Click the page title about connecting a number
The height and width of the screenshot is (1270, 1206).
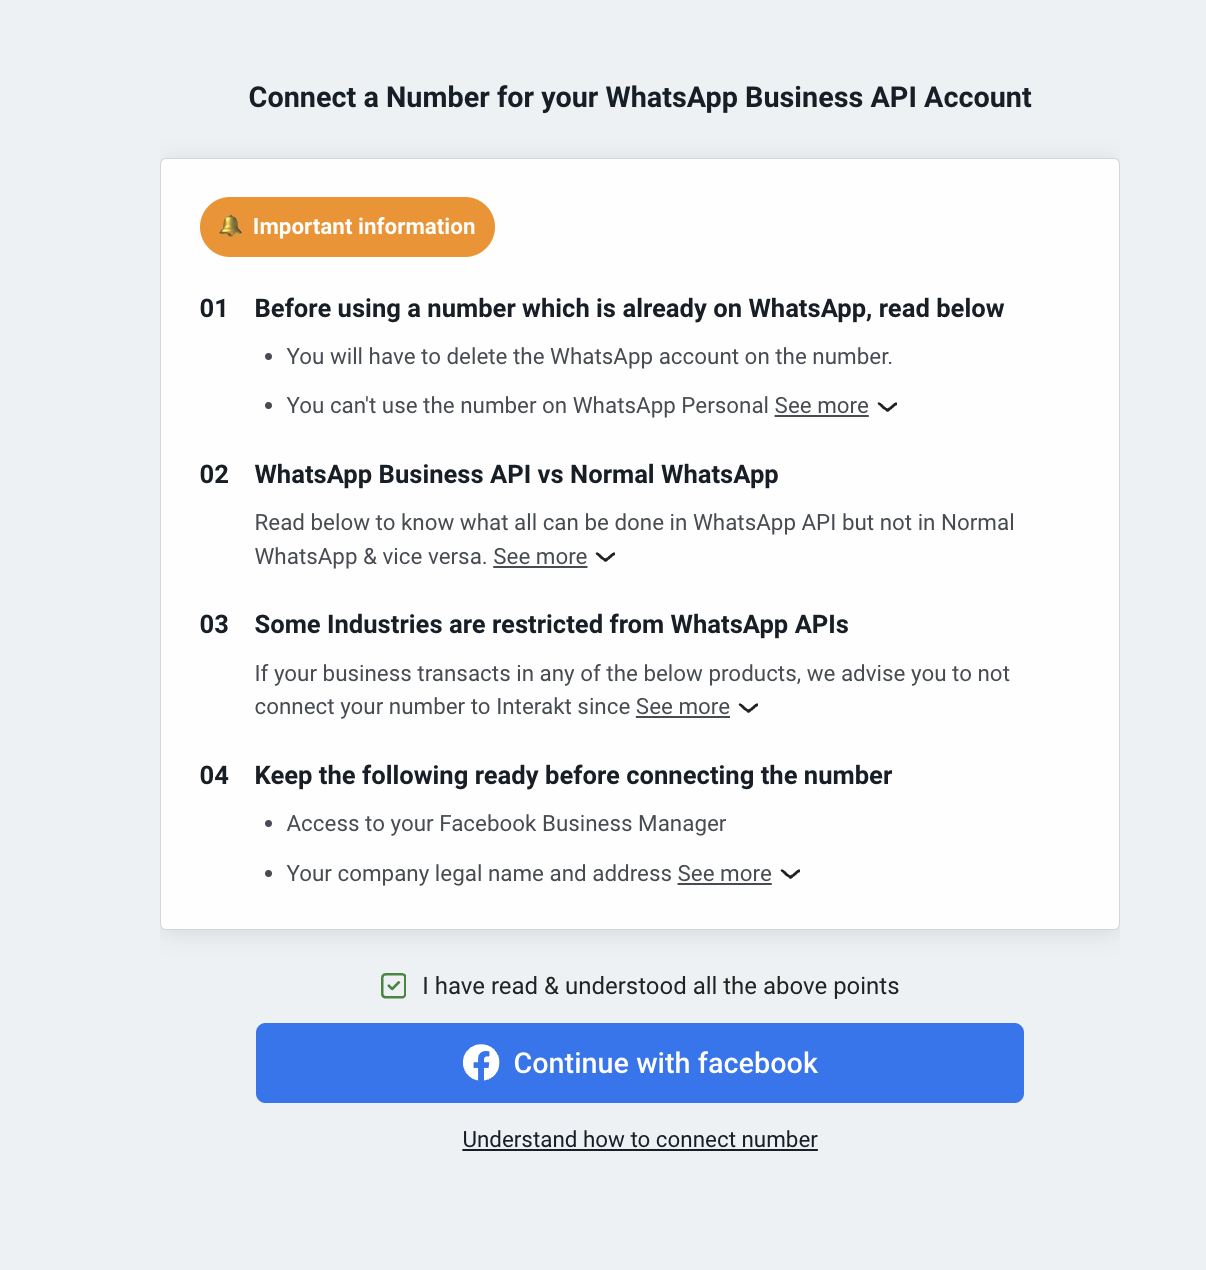point(640,97)
